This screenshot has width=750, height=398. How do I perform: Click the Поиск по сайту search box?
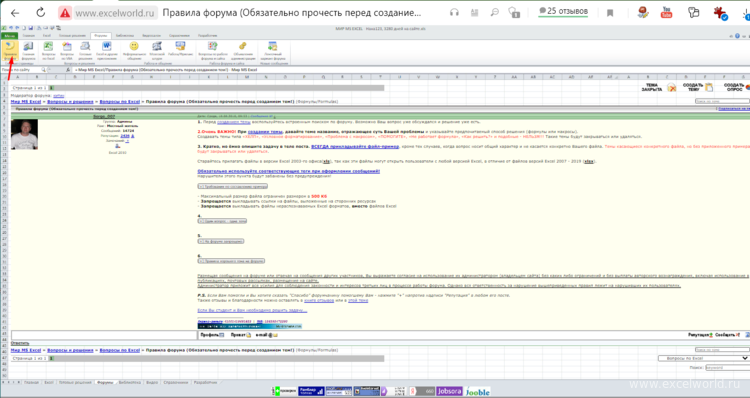point(21,70)
